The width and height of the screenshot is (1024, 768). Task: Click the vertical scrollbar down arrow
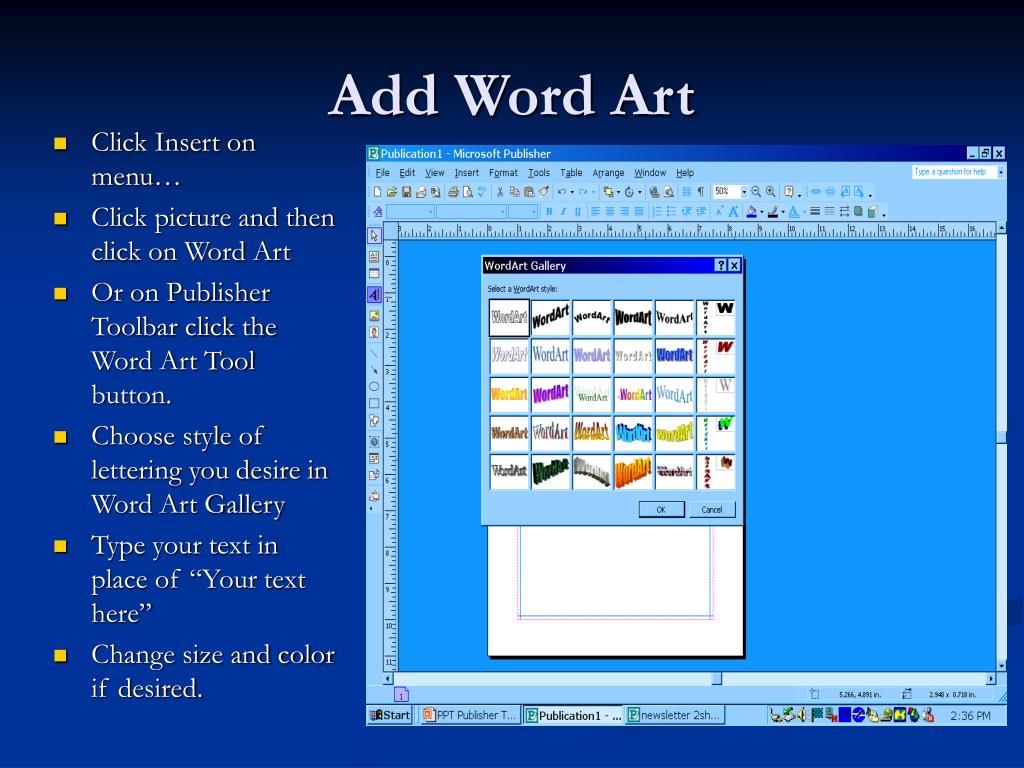coord(1001,666)
